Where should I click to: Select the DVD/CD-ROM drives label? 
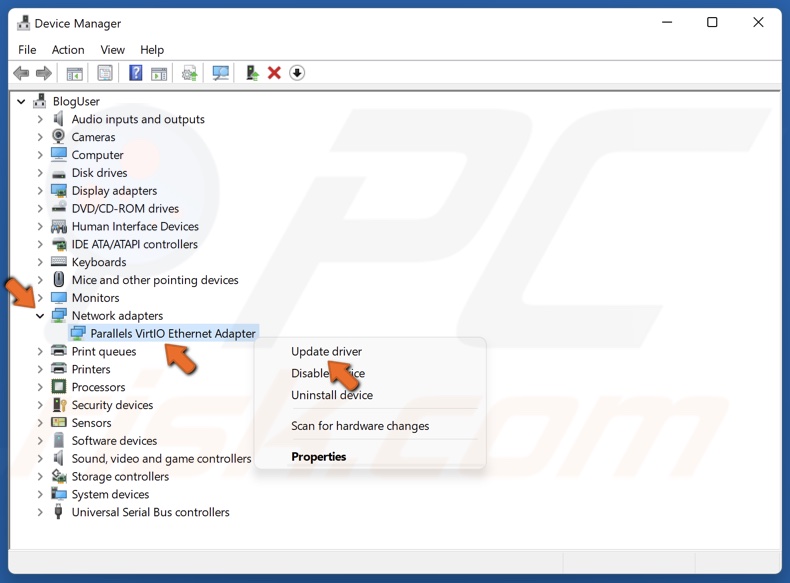pos(125,208)
